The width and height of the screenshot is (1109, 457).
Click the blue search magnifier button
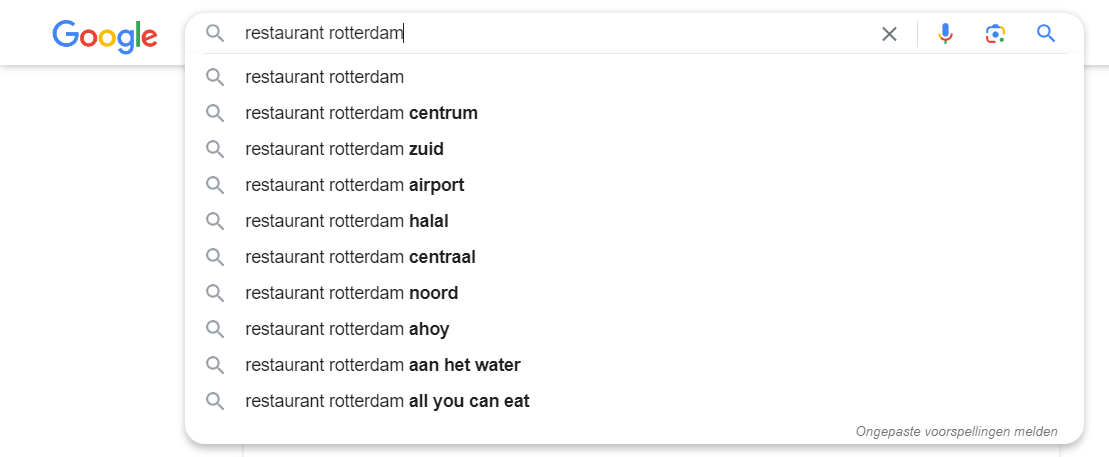click(1046, 34)
